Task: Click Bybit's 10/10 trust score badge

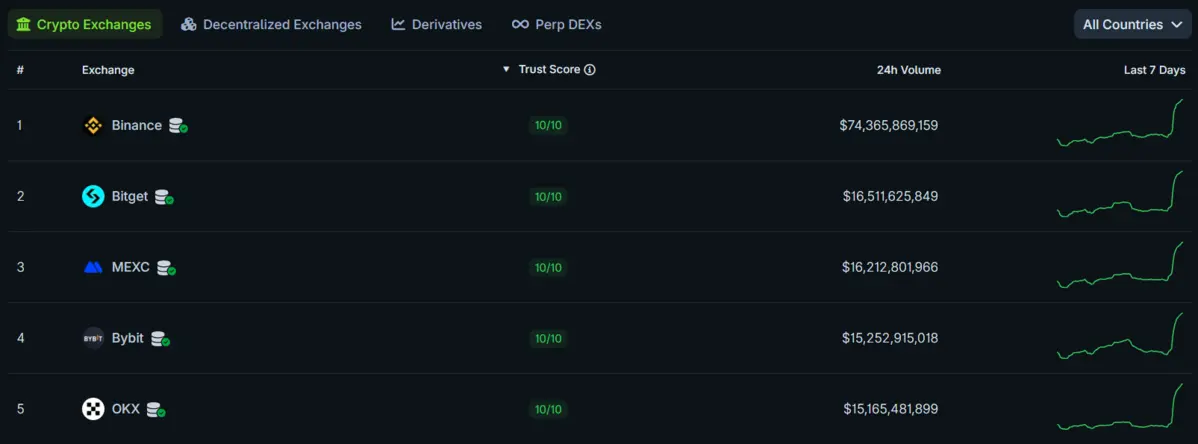Action: click(x=549, y=339)
